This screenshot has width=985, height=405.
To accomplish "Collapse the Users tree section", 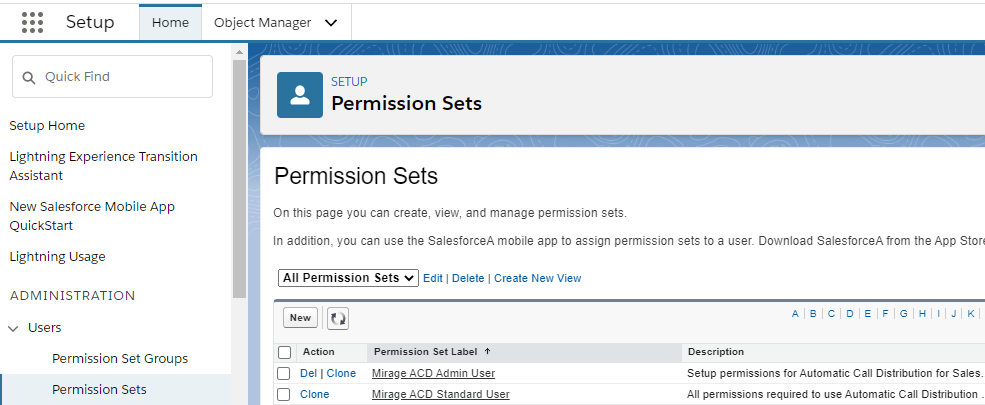I will tap(13, 328).
